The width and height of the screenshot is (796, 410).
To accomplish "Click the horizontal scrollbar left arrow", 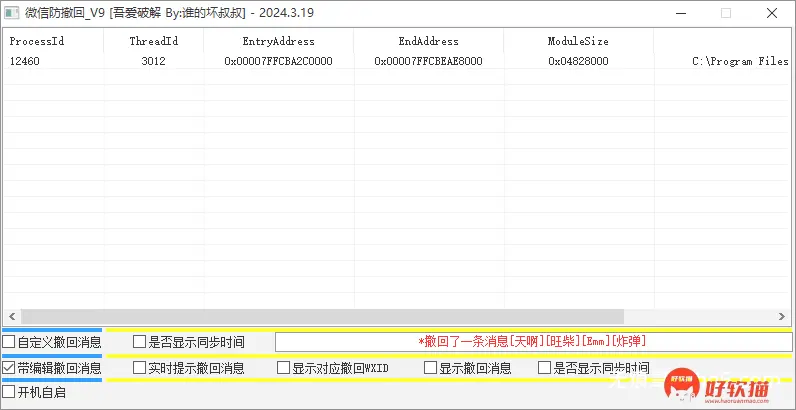I will [12, 317].
